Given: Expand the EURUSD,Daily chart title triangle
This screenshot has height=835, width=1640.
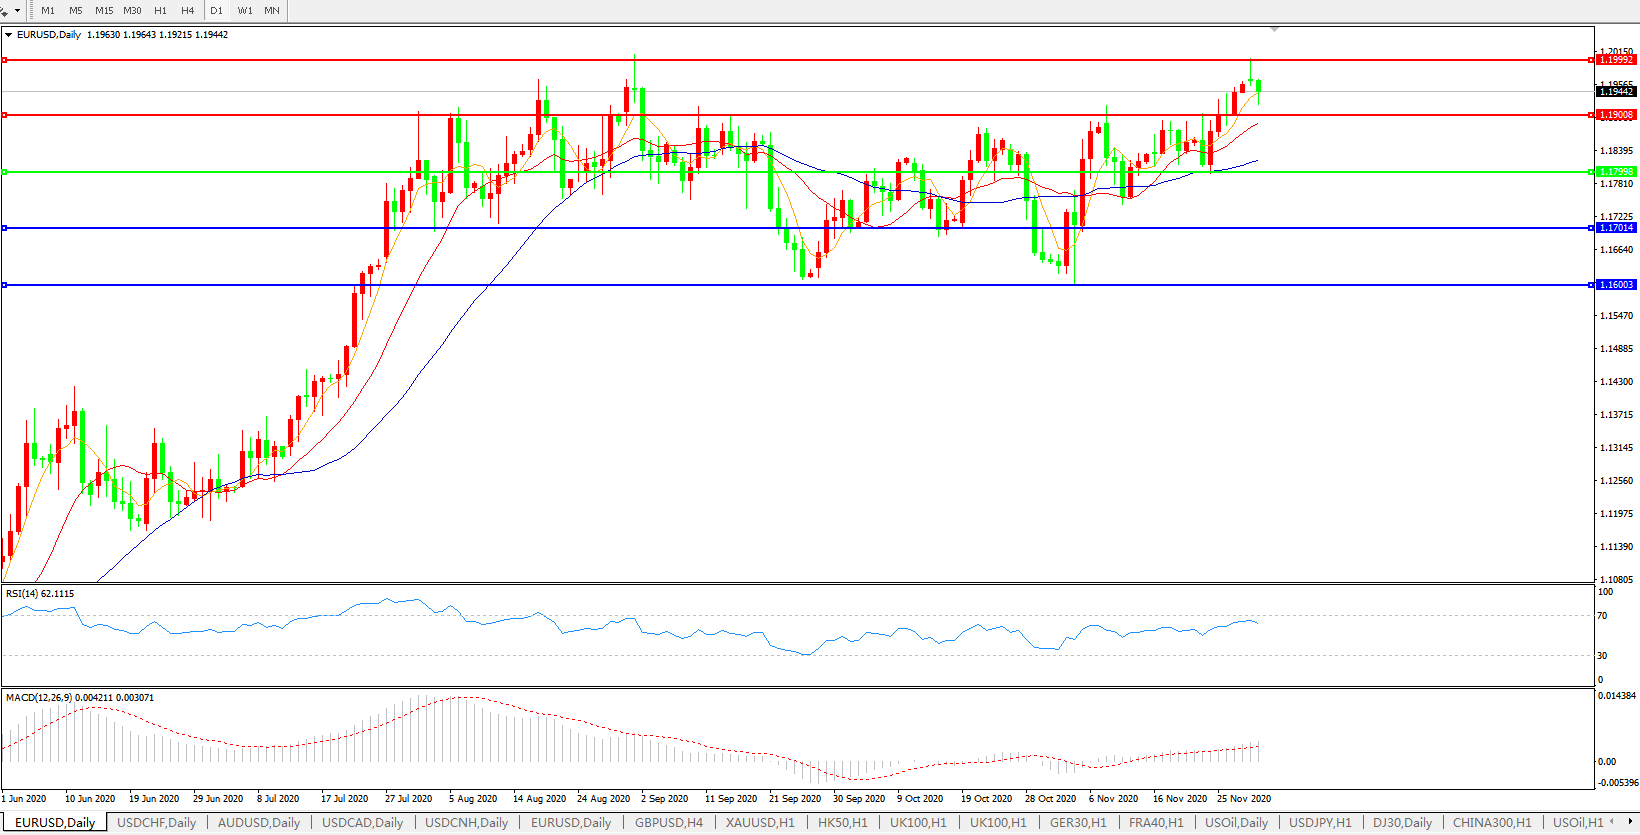Looking at the screenshot, I should 9,35.
